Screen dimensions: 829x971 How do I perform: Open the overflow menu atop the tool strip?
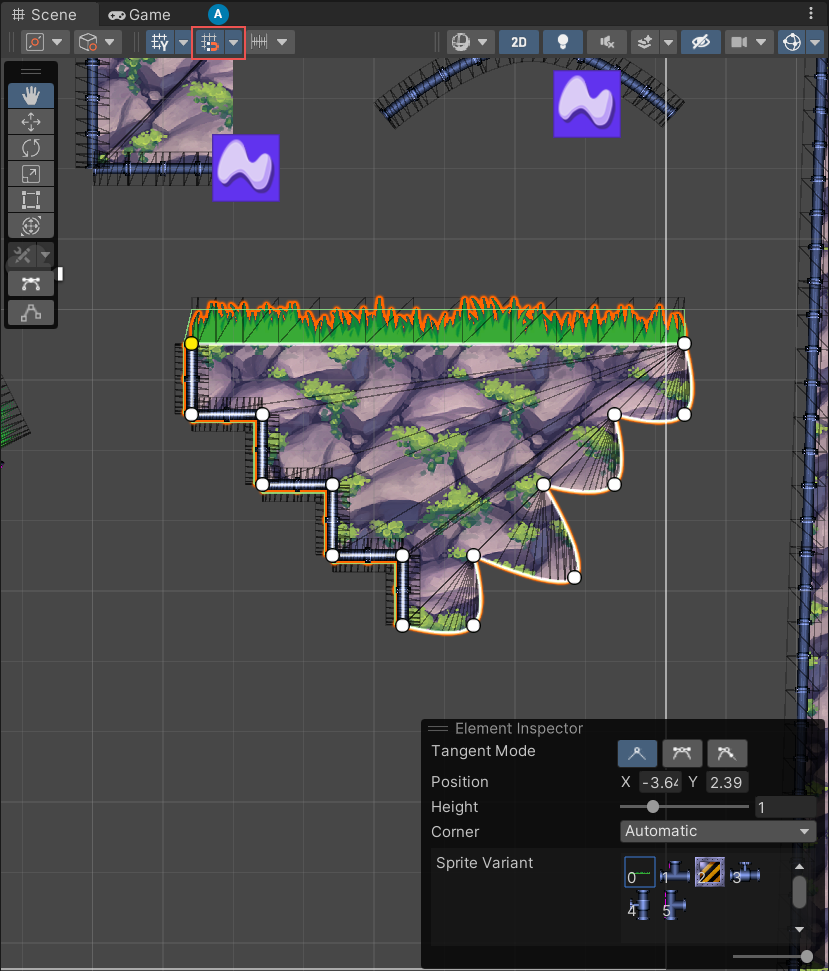(x=30, y=70)
